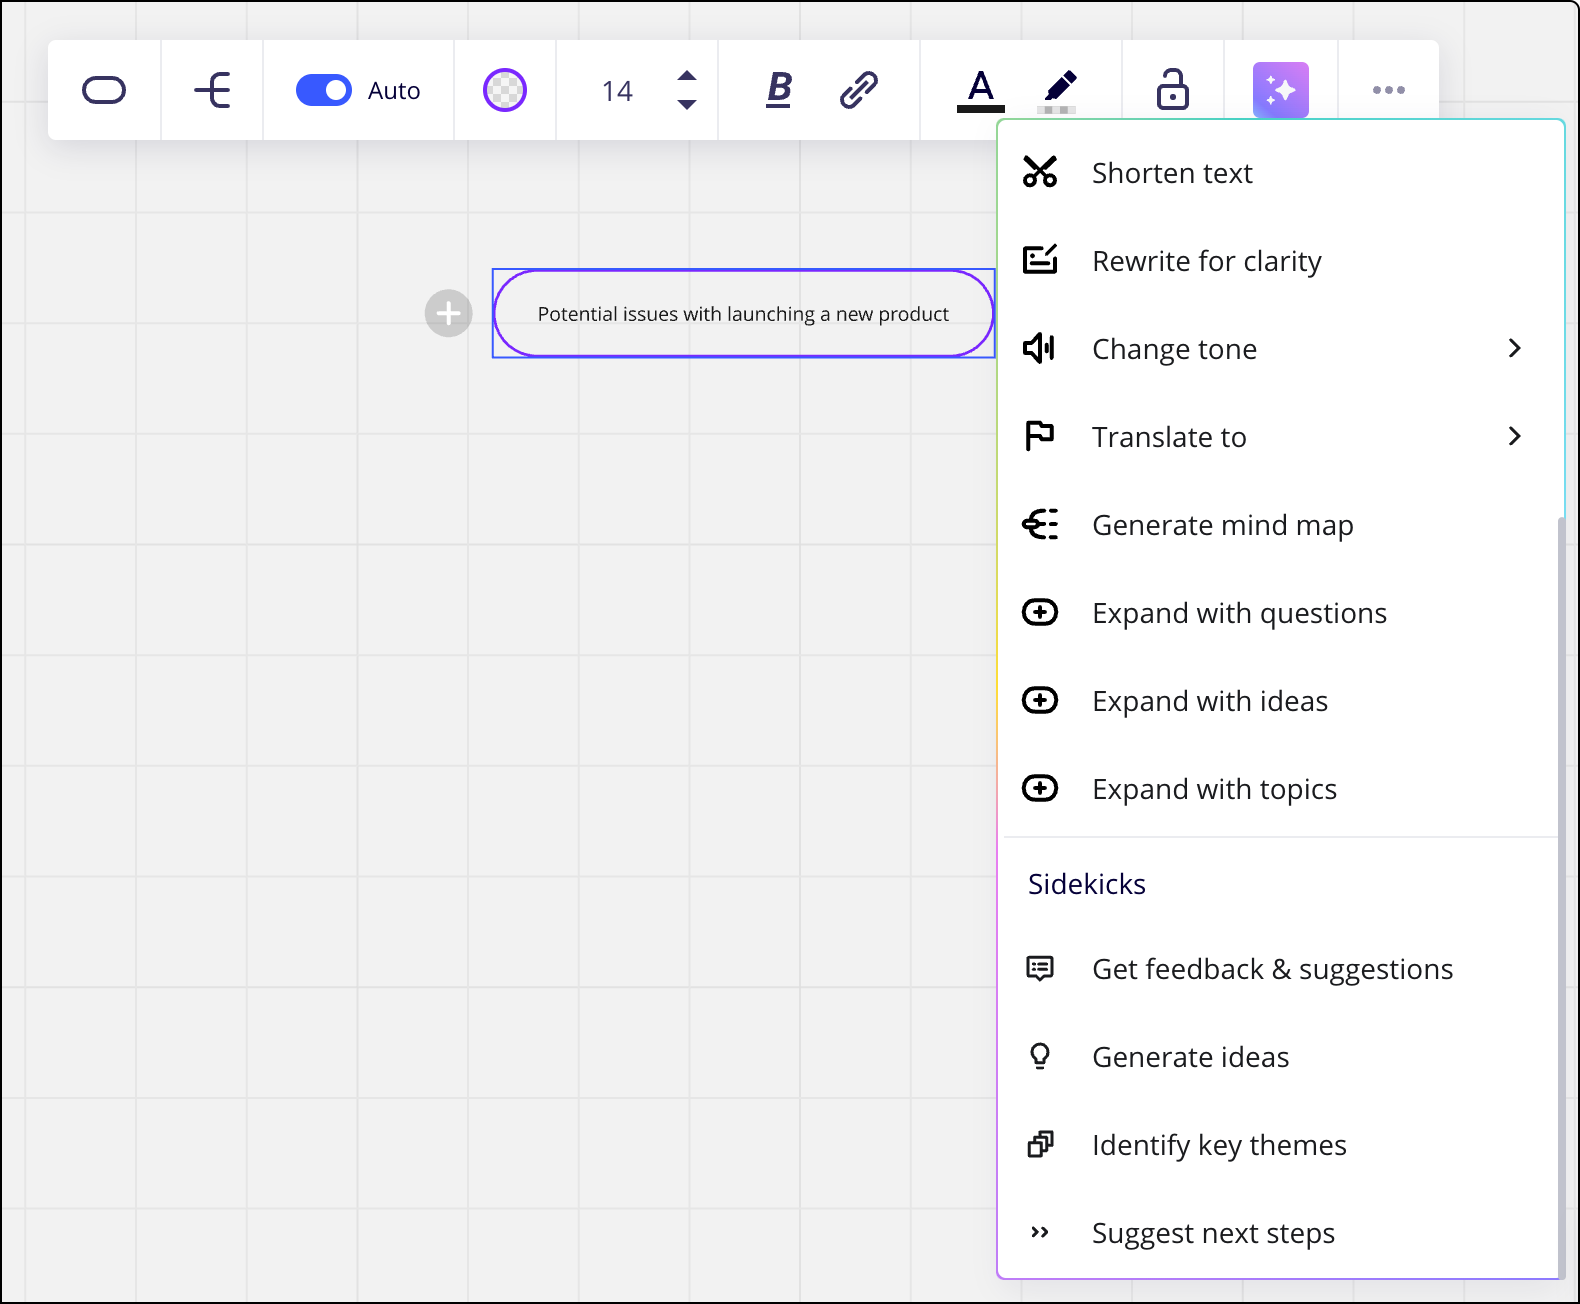Click the purple AI sparkle button
The height and width of the screenshot is (1304, 1580).
coord(1281,90)
